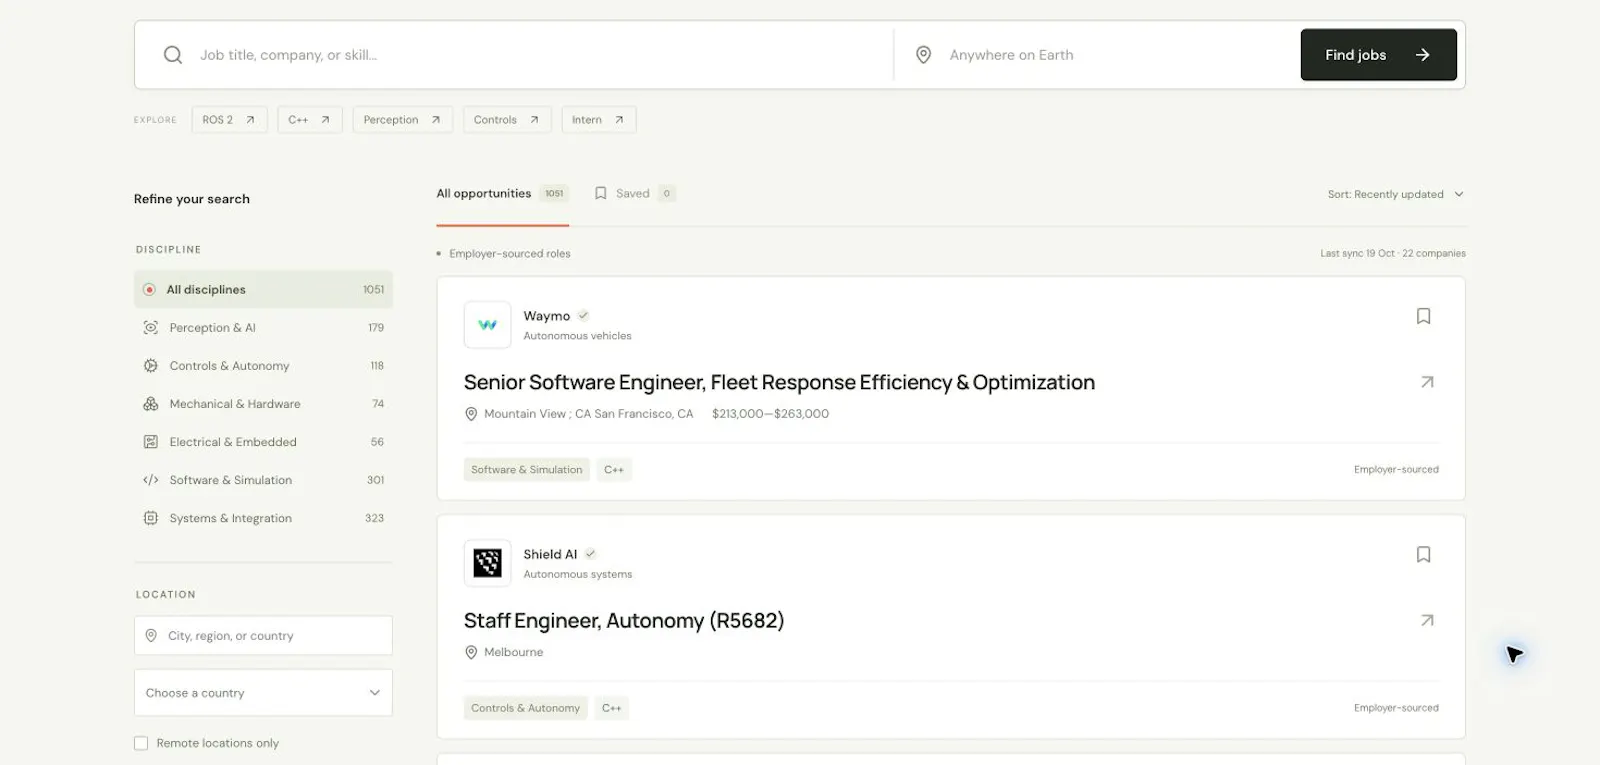Open the Intern explore tag
Screen dimensions: 1600x765
tap(598, 120)
